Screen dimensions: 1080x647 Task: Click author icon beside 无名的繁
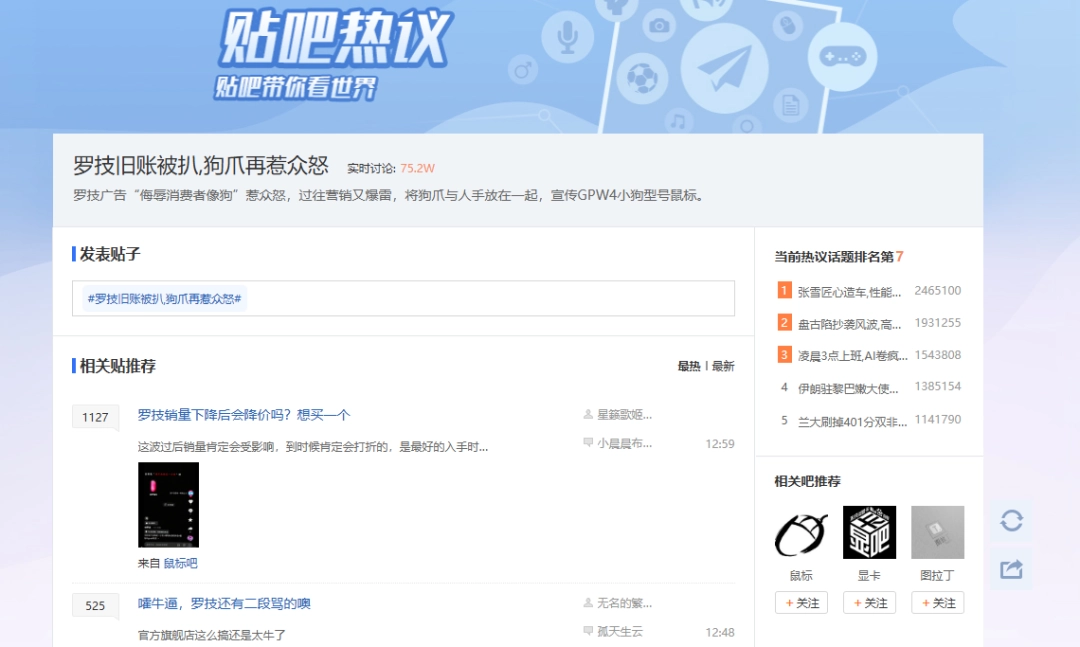[x=588, y=603]
